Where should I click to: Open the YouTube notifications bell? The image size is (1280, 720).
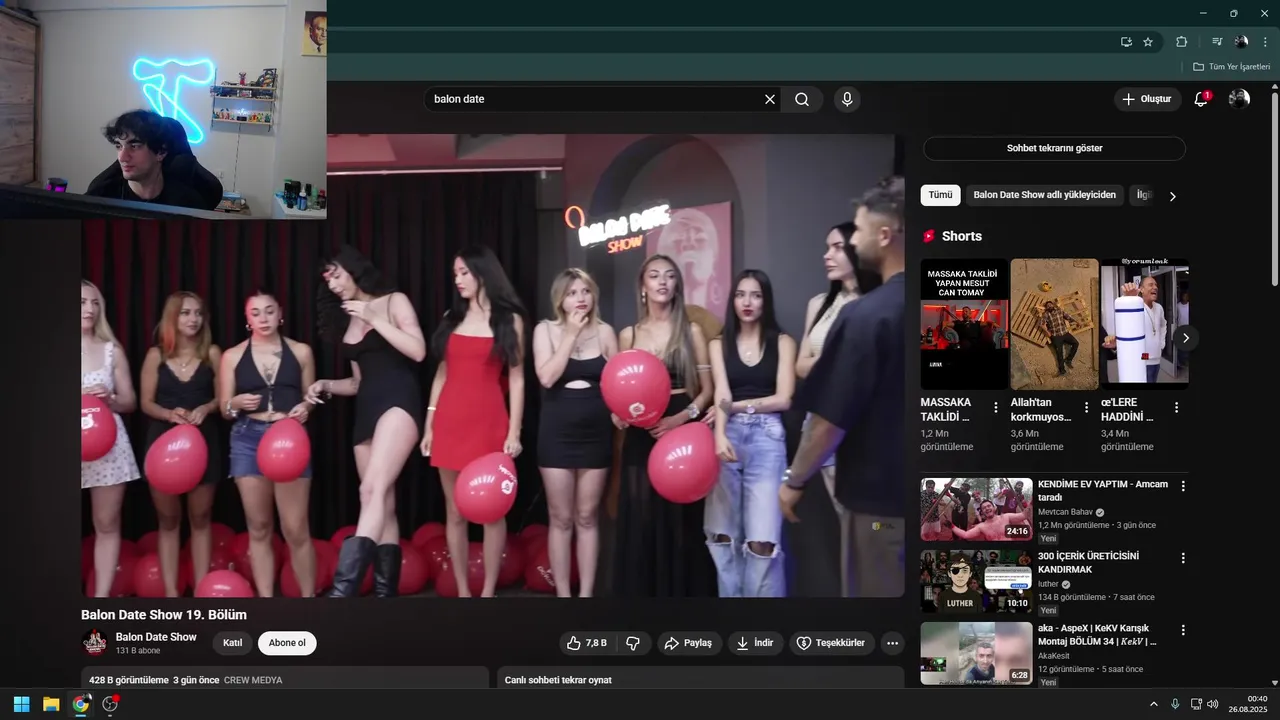coord(1201,99)
